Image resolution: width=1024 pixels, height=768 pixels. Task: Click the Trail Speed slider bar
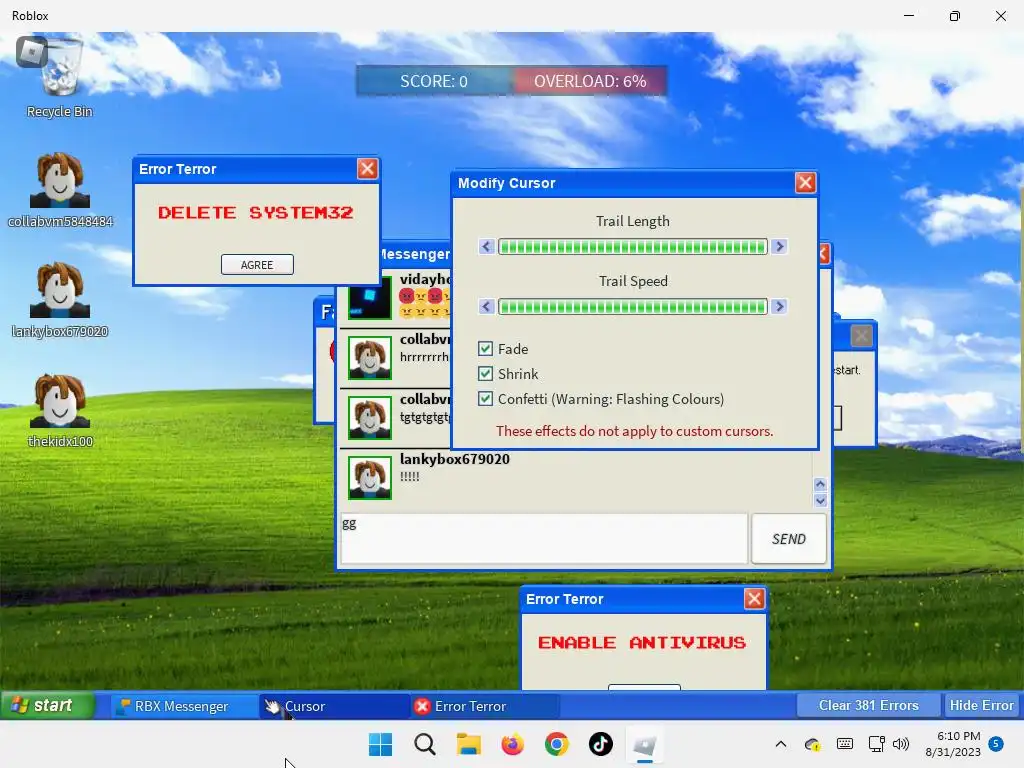coord(633,306)
